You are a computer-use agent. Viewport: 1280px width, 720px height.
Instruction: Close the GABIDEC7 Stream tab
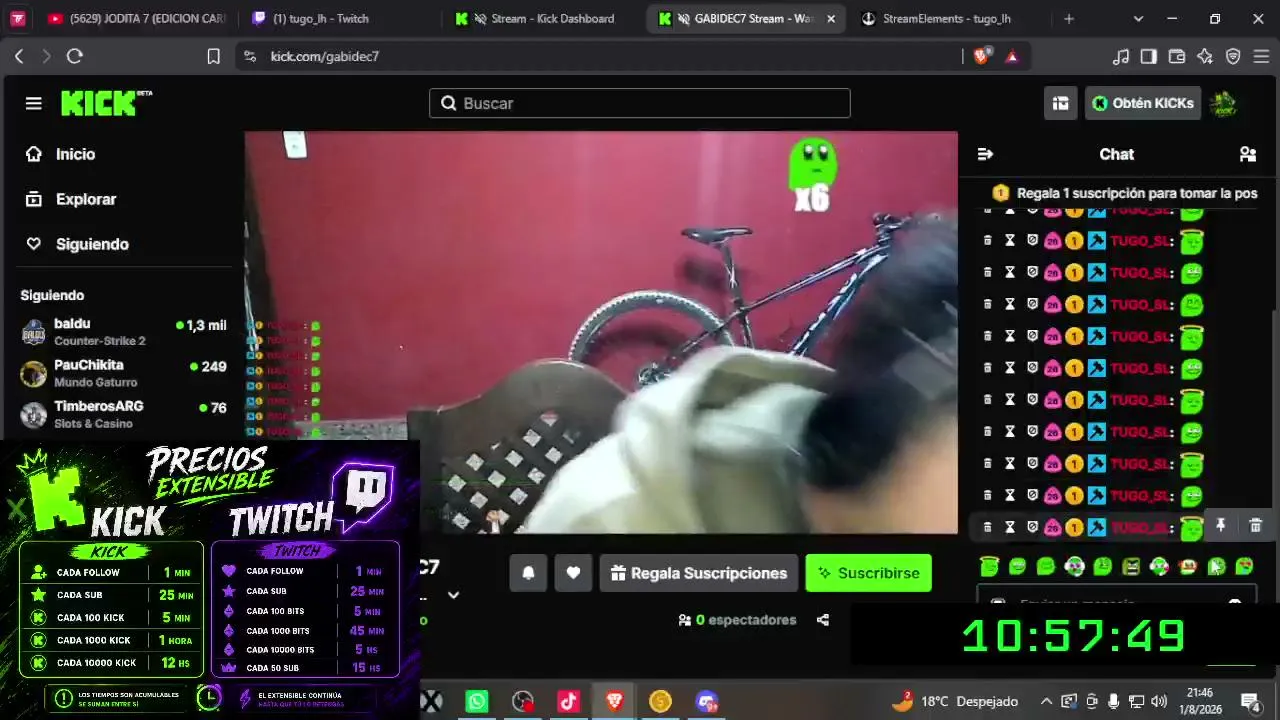[x=831, y=18]
